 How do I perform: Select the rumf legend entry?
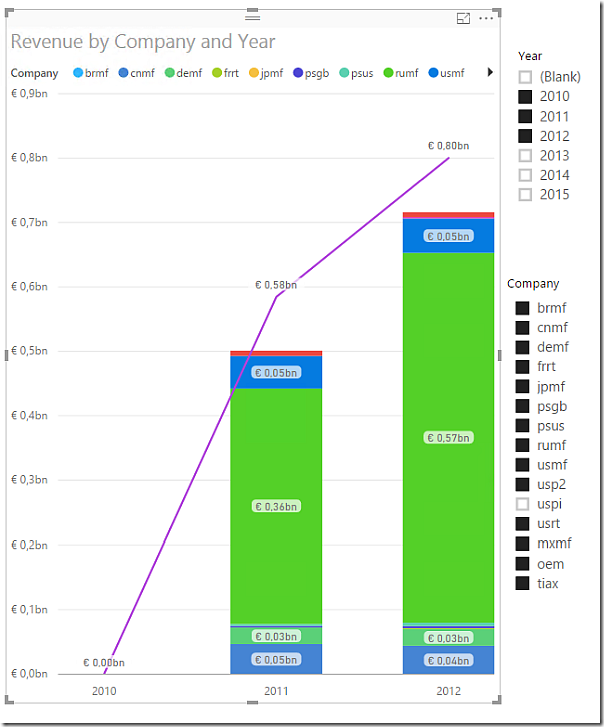pyautogui.click(x=404, y=73)
